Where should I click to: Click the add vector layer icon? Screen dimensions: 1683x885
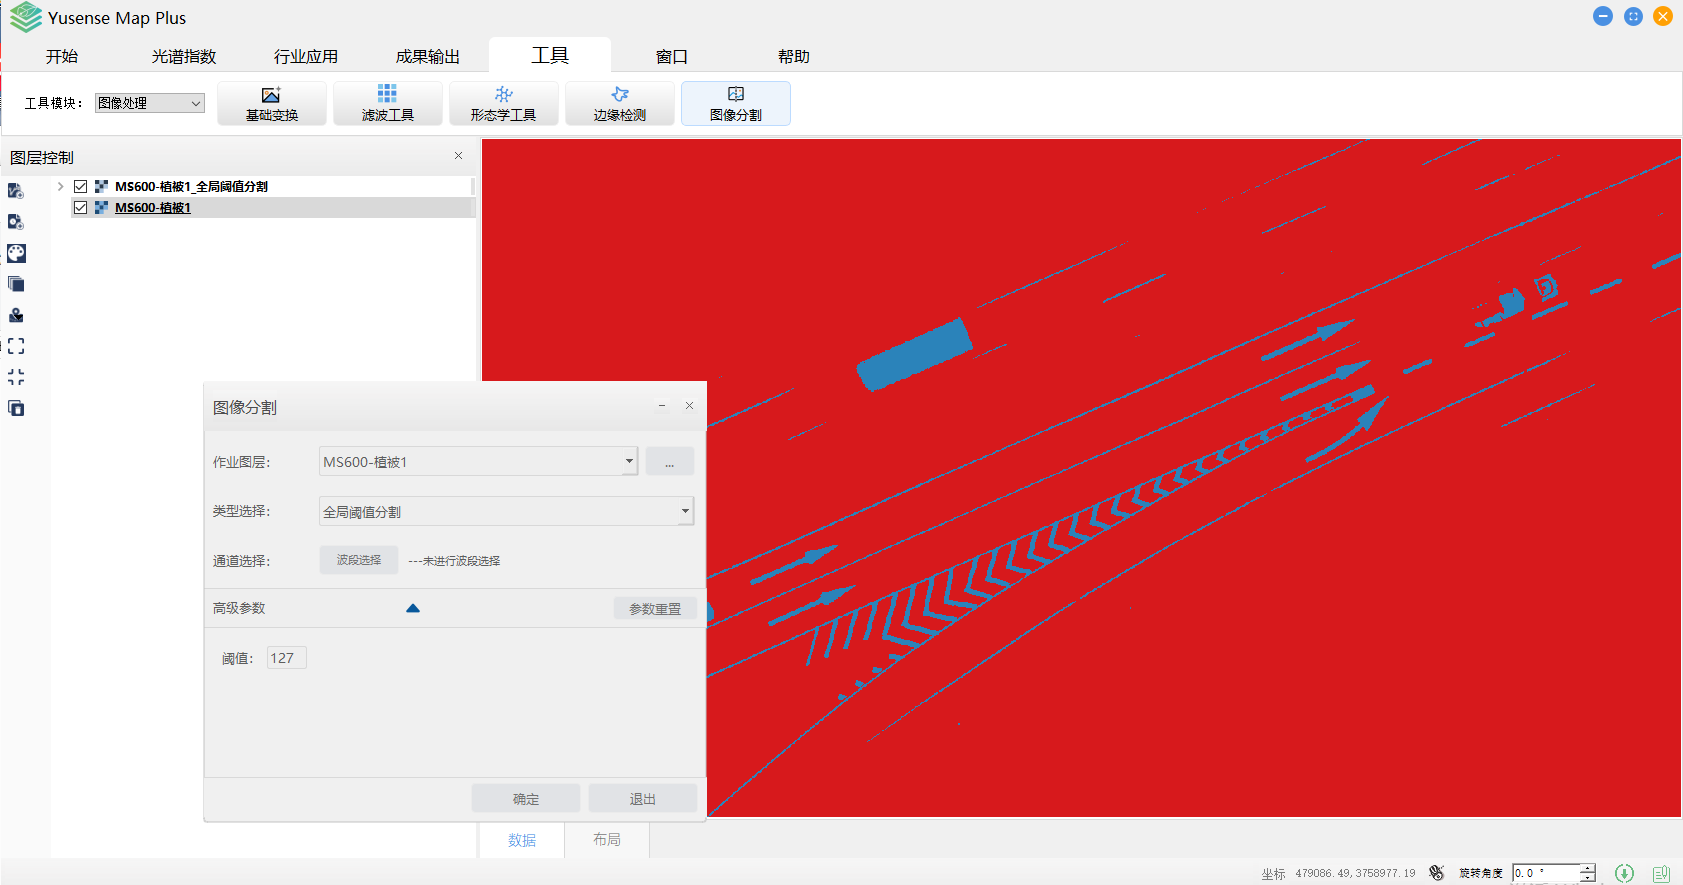(x=16, y=191)
